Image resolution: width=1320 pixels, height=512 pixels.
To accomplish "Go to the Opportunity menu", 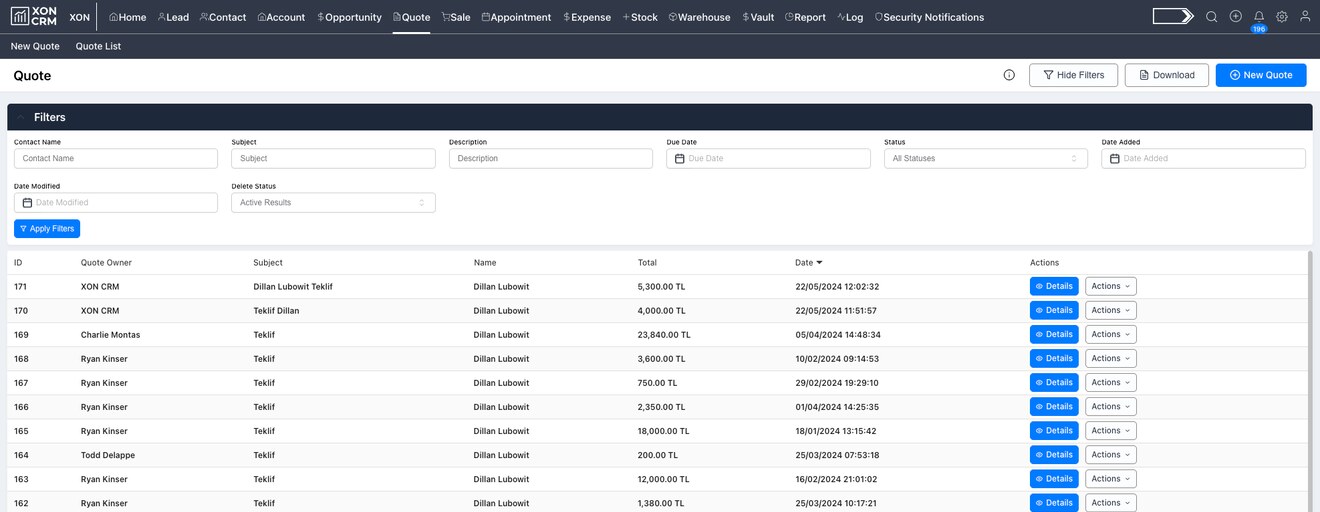I will (x=349, y=17).
